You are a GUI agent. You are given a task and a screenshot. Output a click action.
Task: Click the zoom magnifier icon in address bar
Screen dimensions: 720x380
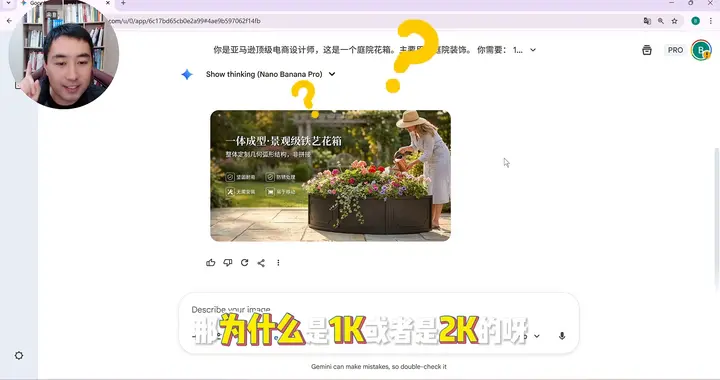(661, 21)
